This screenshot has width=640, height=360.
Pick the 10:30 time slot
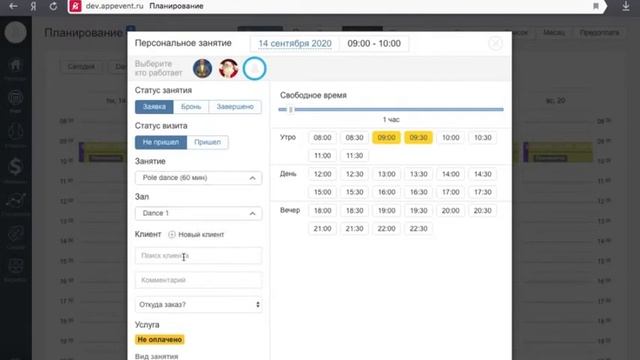[x=482, y=138]
